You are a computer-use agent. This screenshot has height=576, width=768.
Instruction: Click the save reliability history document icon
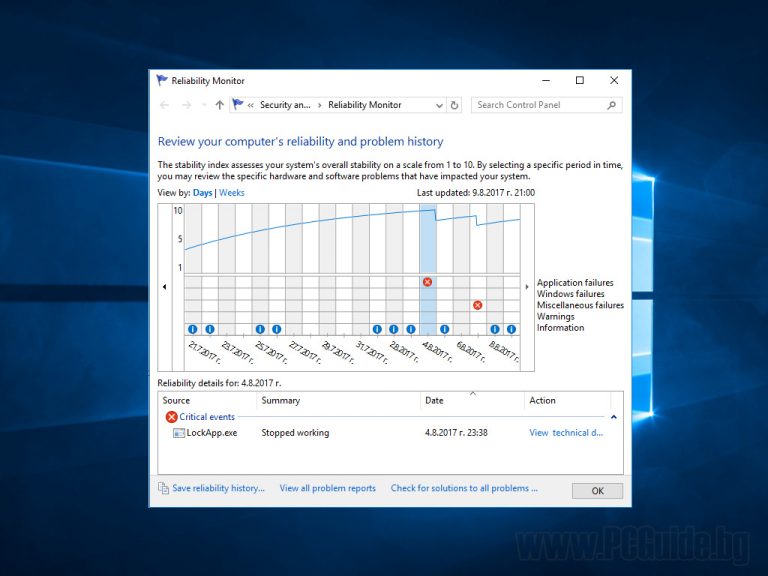coord(163,488)
